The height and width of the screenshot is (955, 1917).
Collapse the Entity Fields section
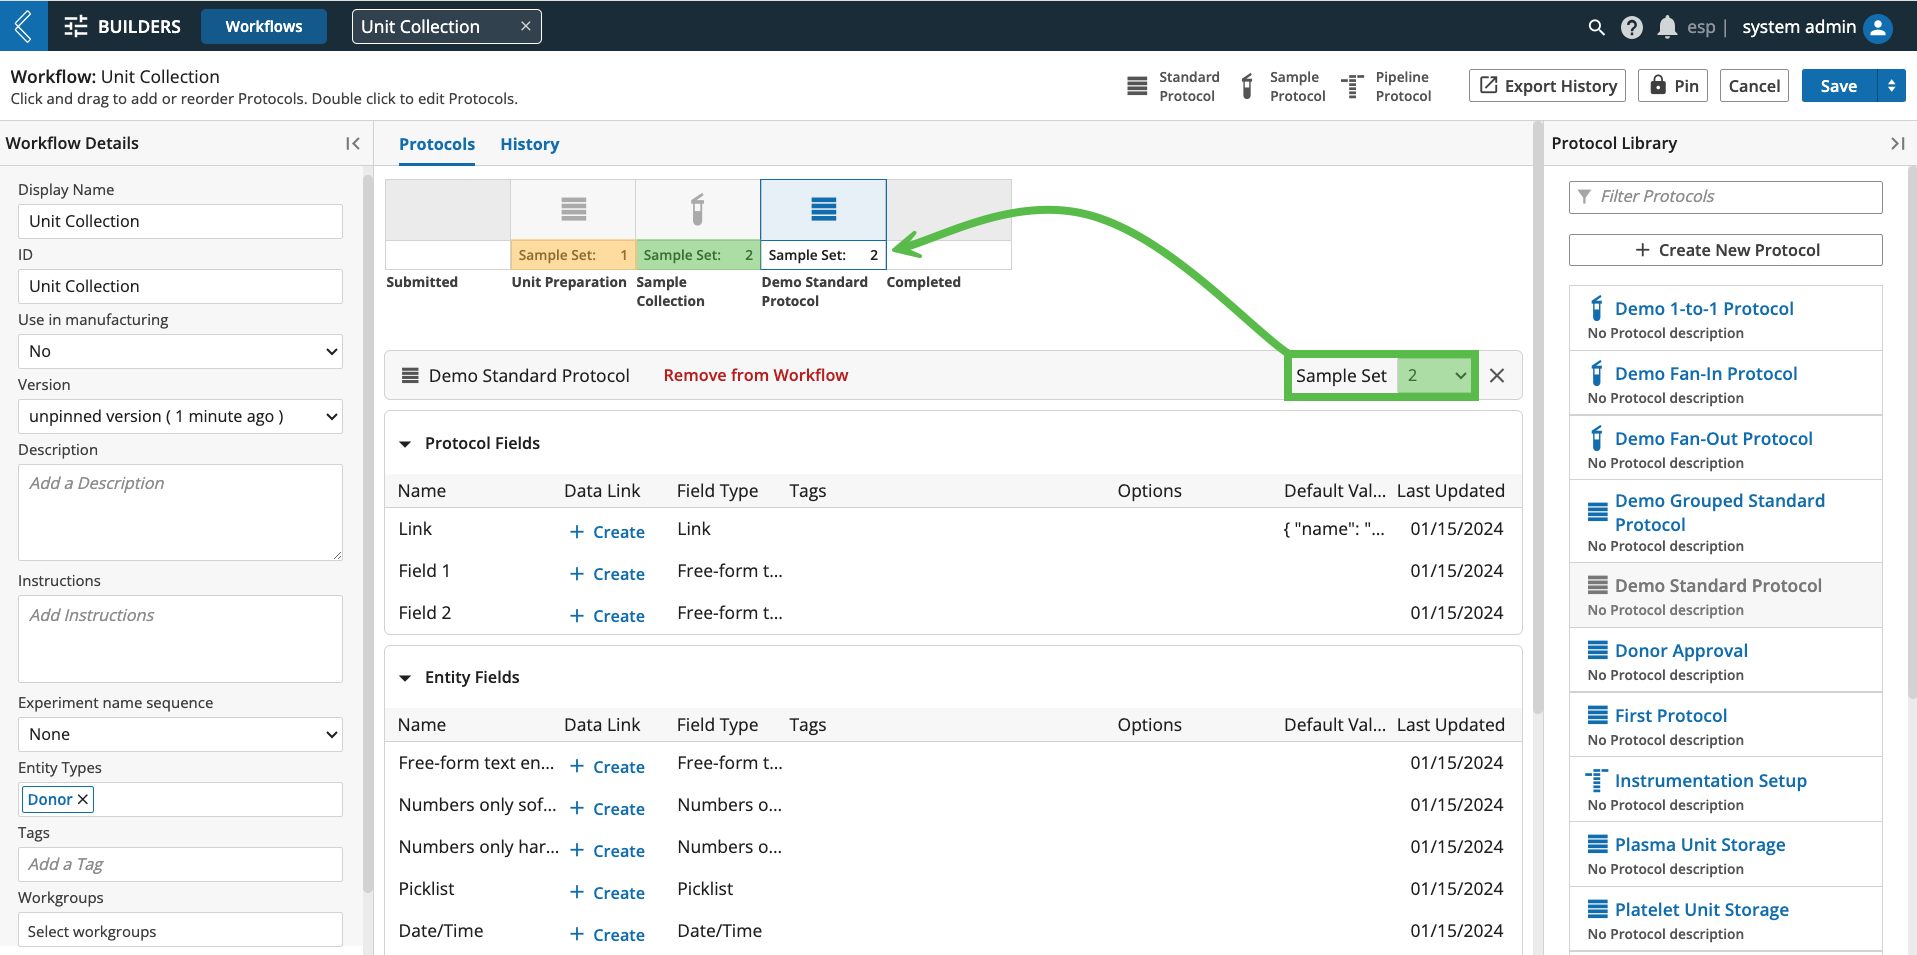[405, 677]
